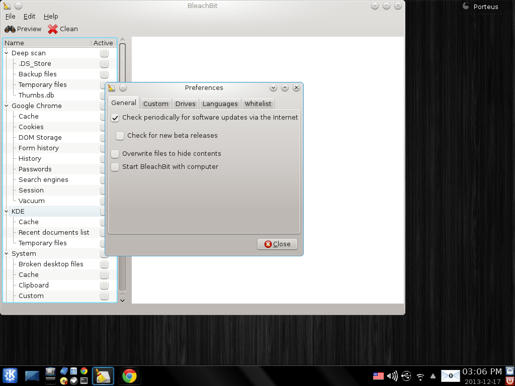Image resolution: width=515 pixels, height=386 pixels.
Task: Click the Porteus desktop widget icon
Action: click(x=466, y=6)
